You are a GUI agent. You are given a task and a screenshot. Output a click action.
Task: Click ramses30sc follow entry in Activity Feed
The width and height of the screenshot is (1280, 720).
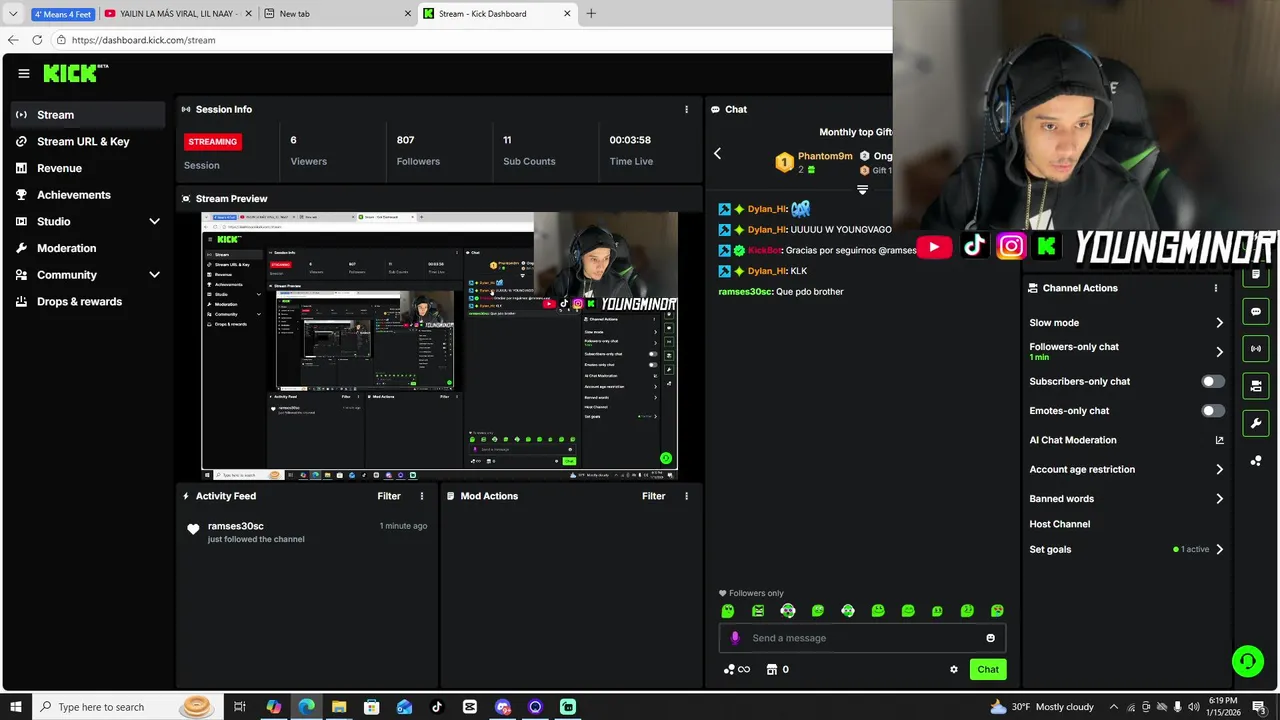click(x=307, y=532)
